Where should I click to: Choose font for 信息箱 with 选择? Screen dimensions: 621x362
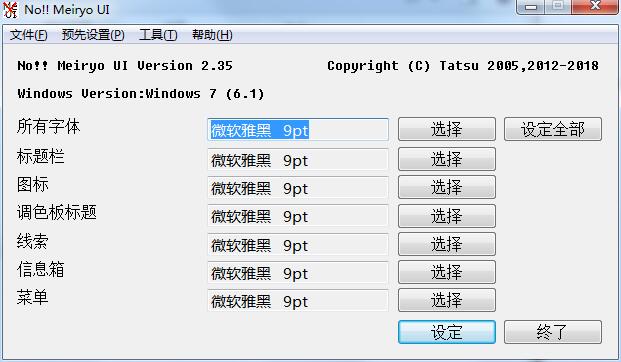447,272
